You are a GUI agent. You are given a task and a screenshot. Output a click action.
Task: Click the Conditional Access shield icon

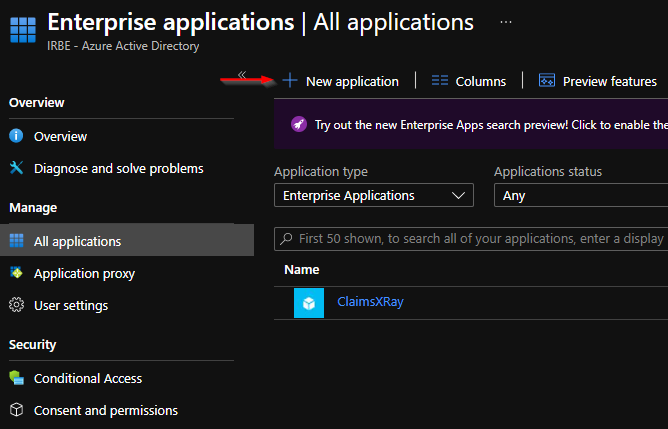pyautogui.click(x=16, y=378)
